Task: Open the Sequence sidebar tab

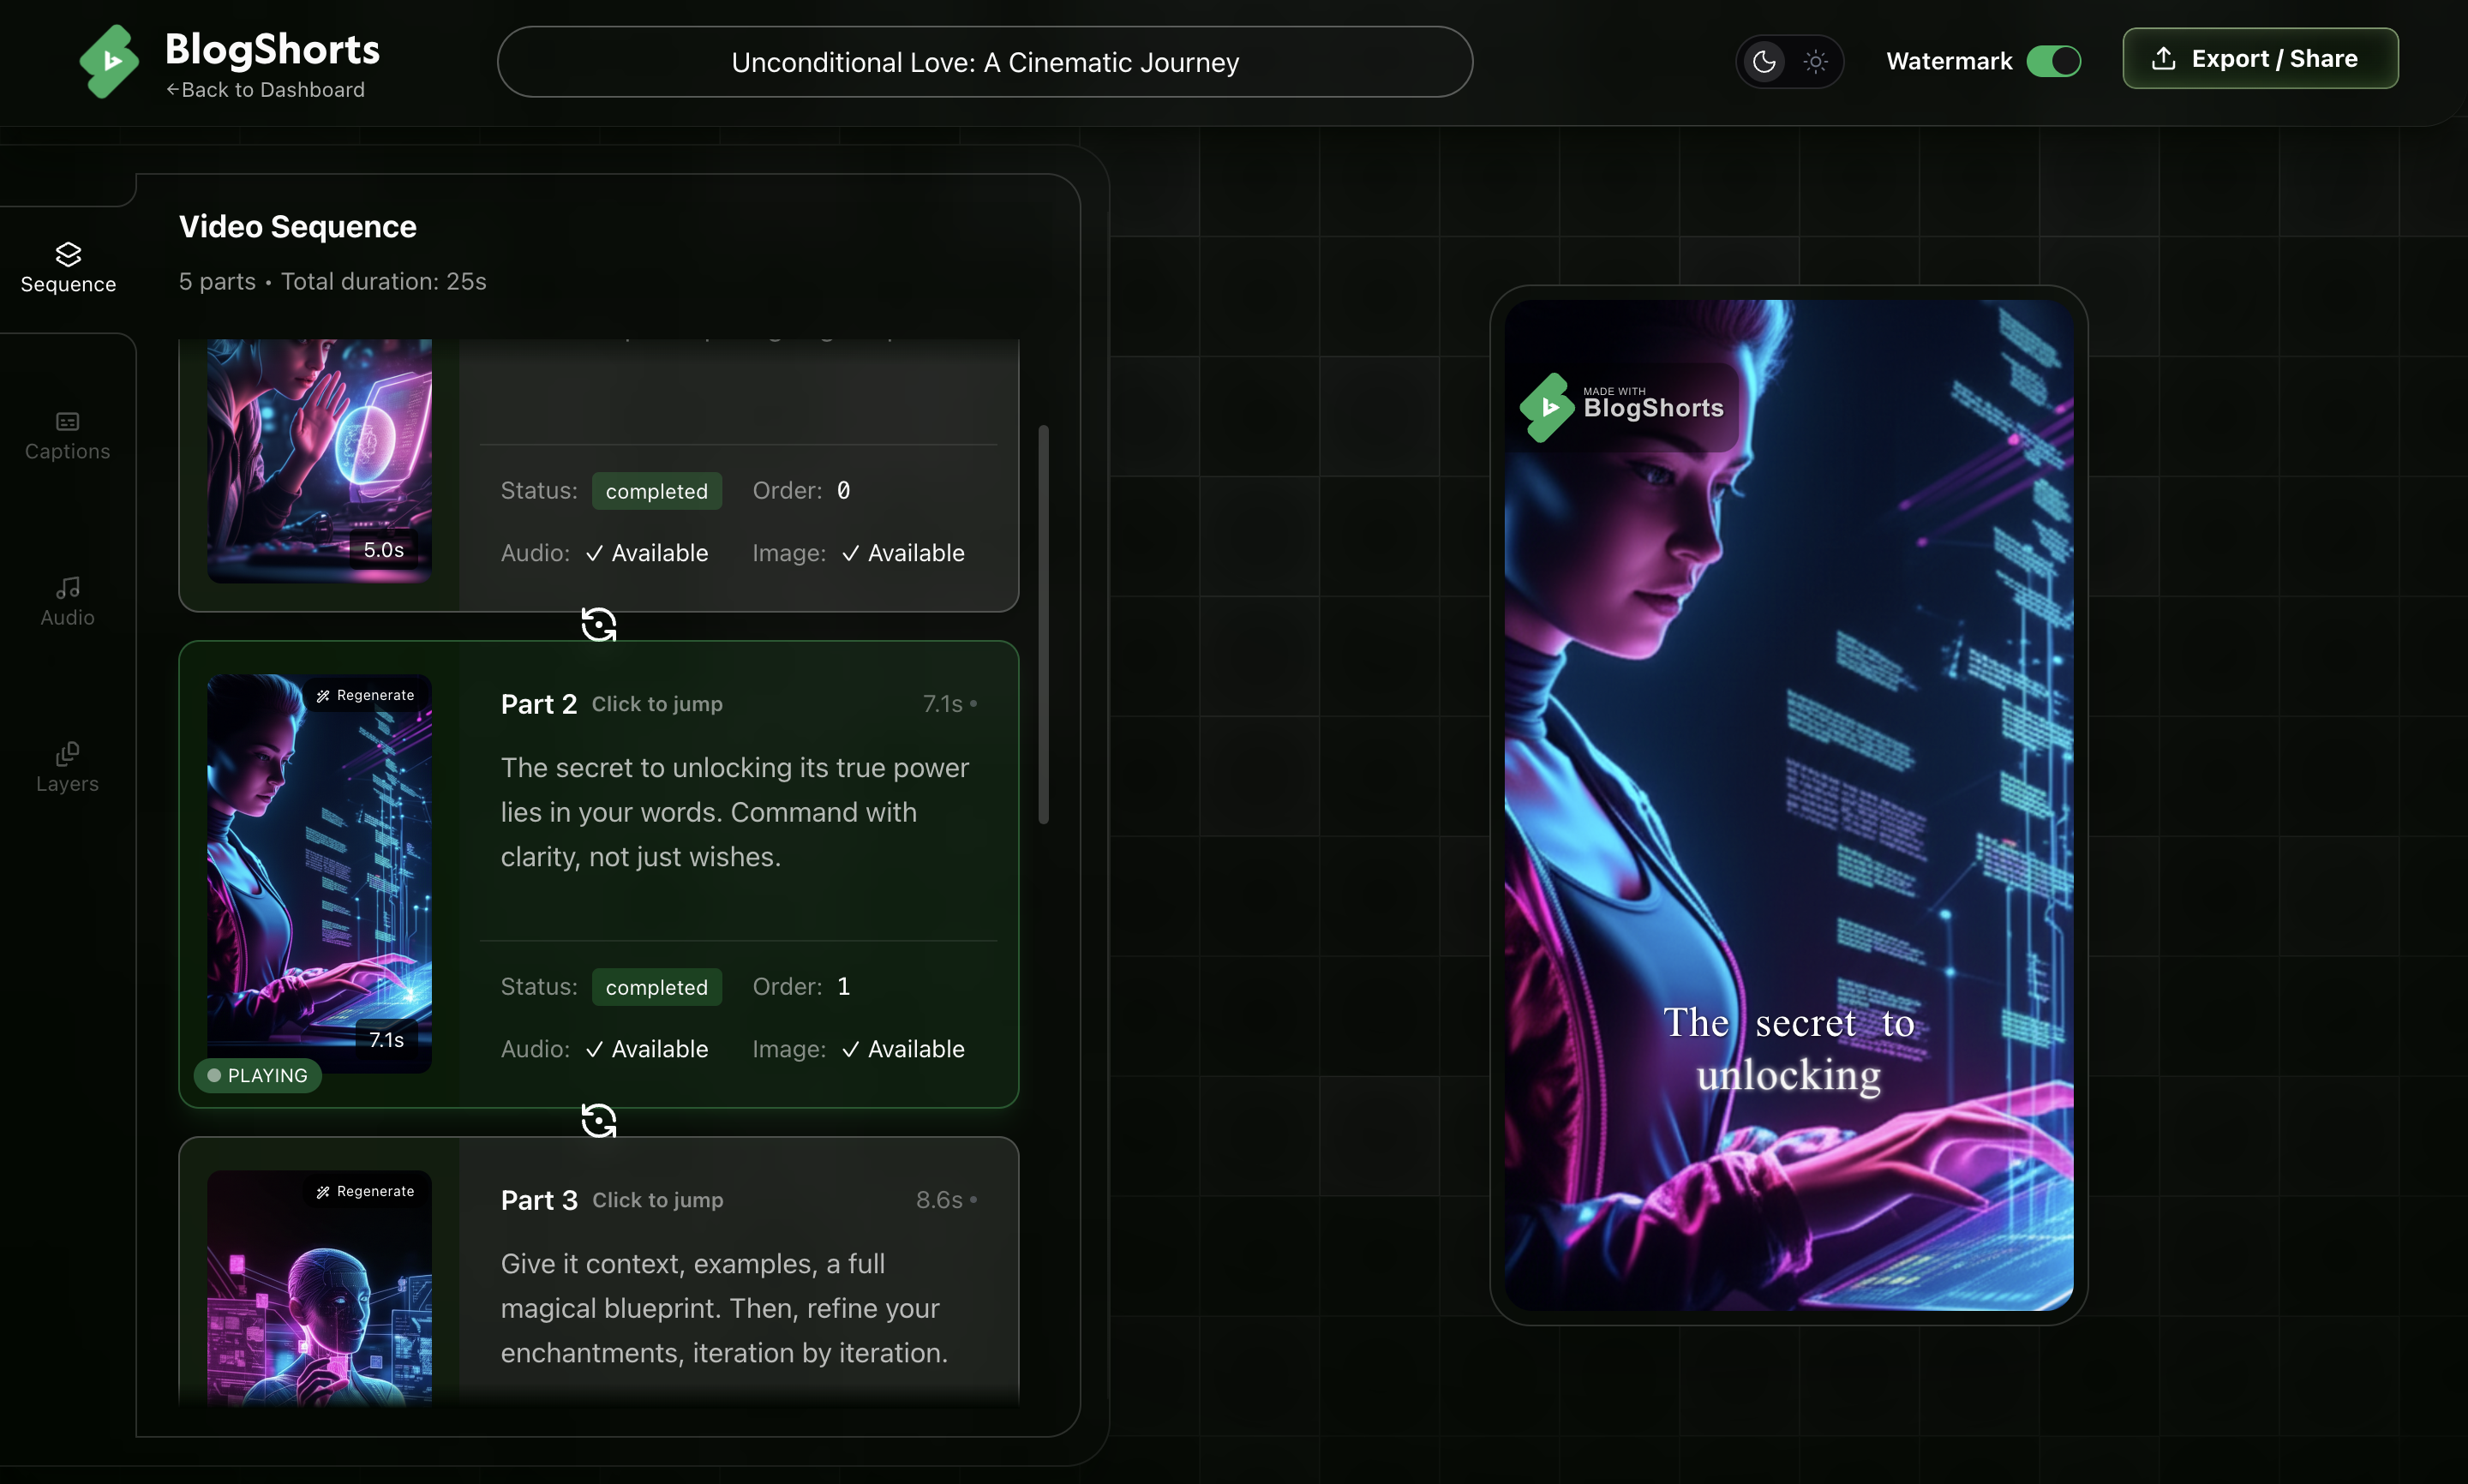Action: (68, 268)
